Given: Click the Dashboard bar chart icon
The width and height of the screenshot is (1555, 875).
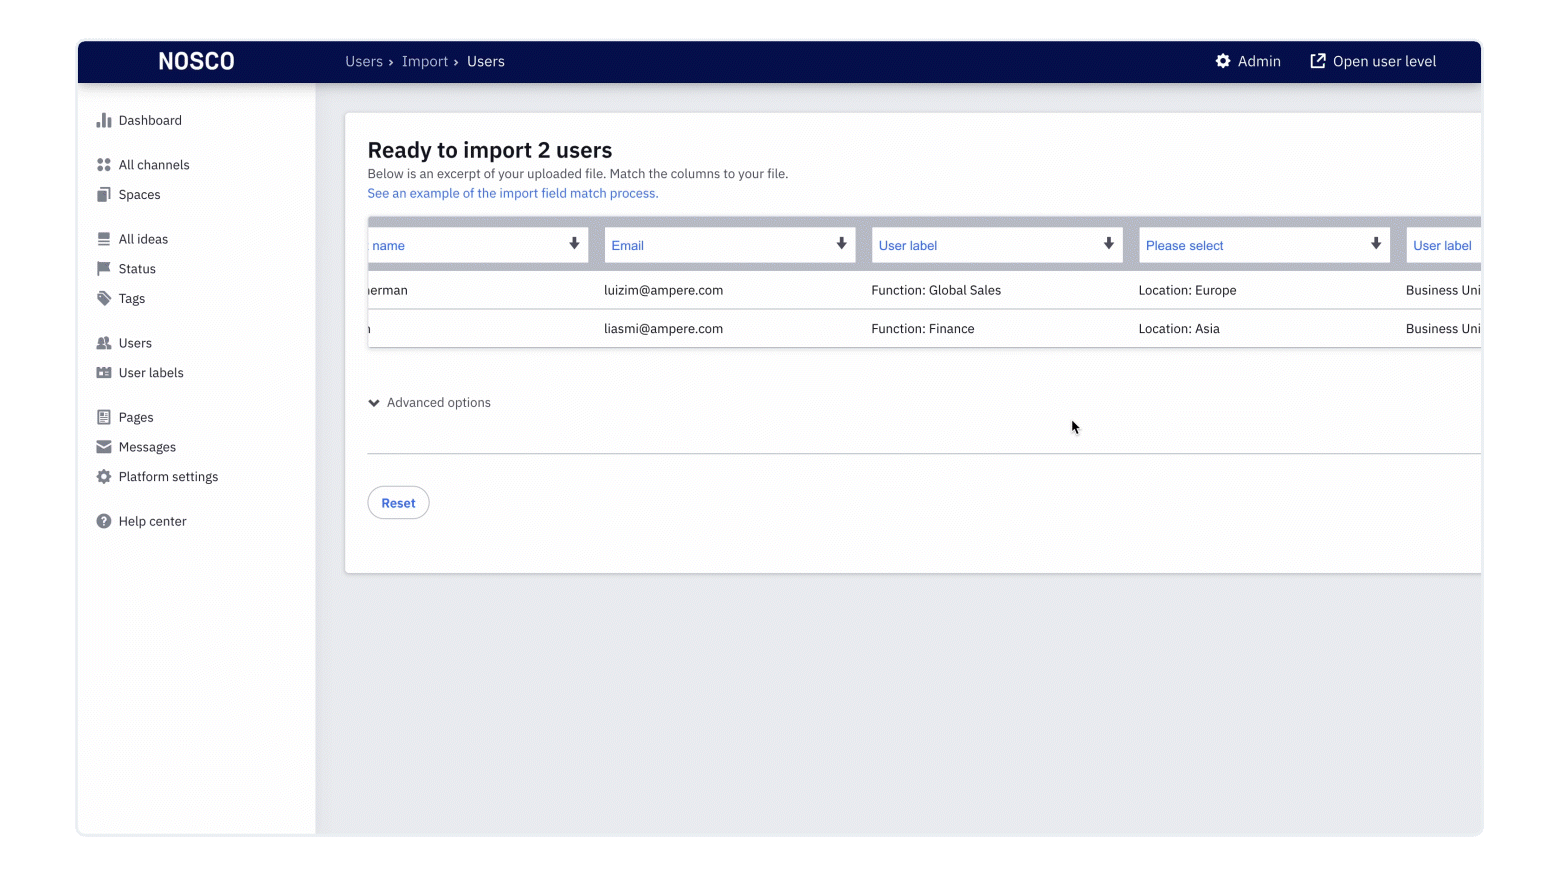Looking at the screenshot, I should [103, 121].
